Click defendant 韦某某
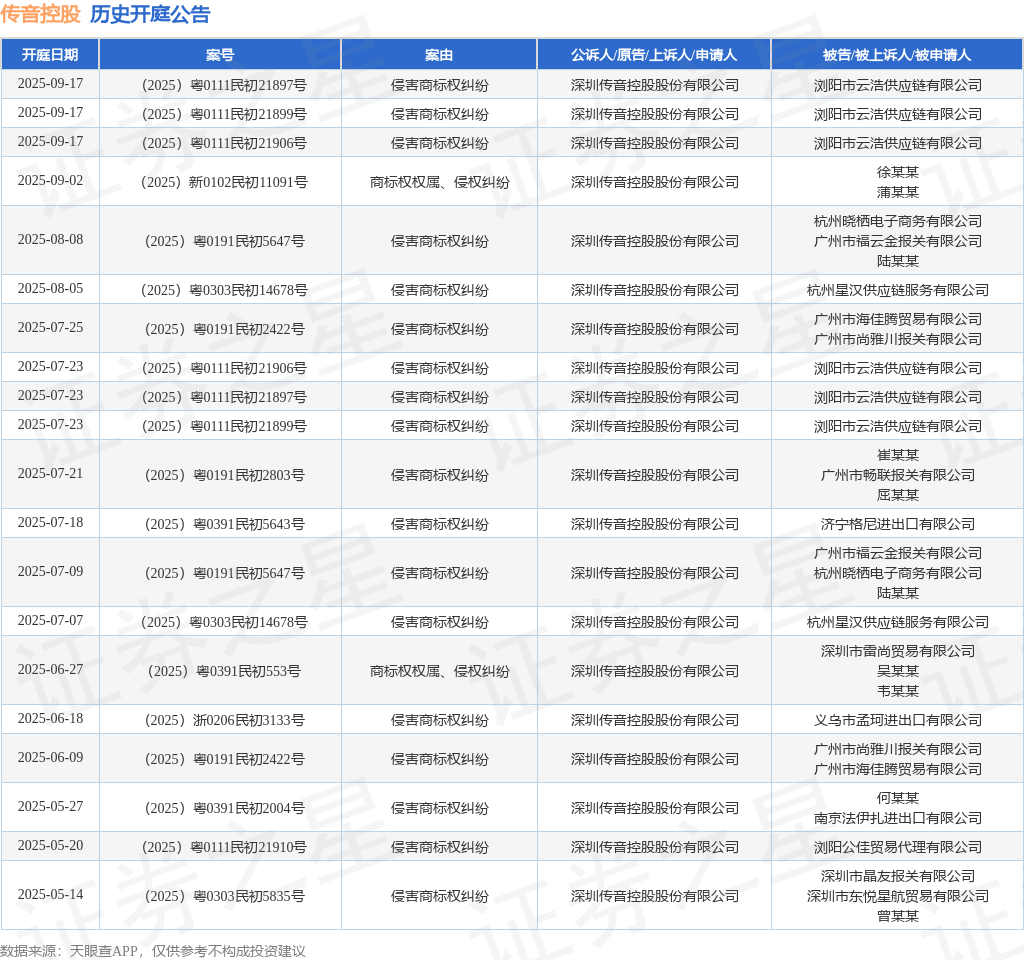 click(898, 691)
